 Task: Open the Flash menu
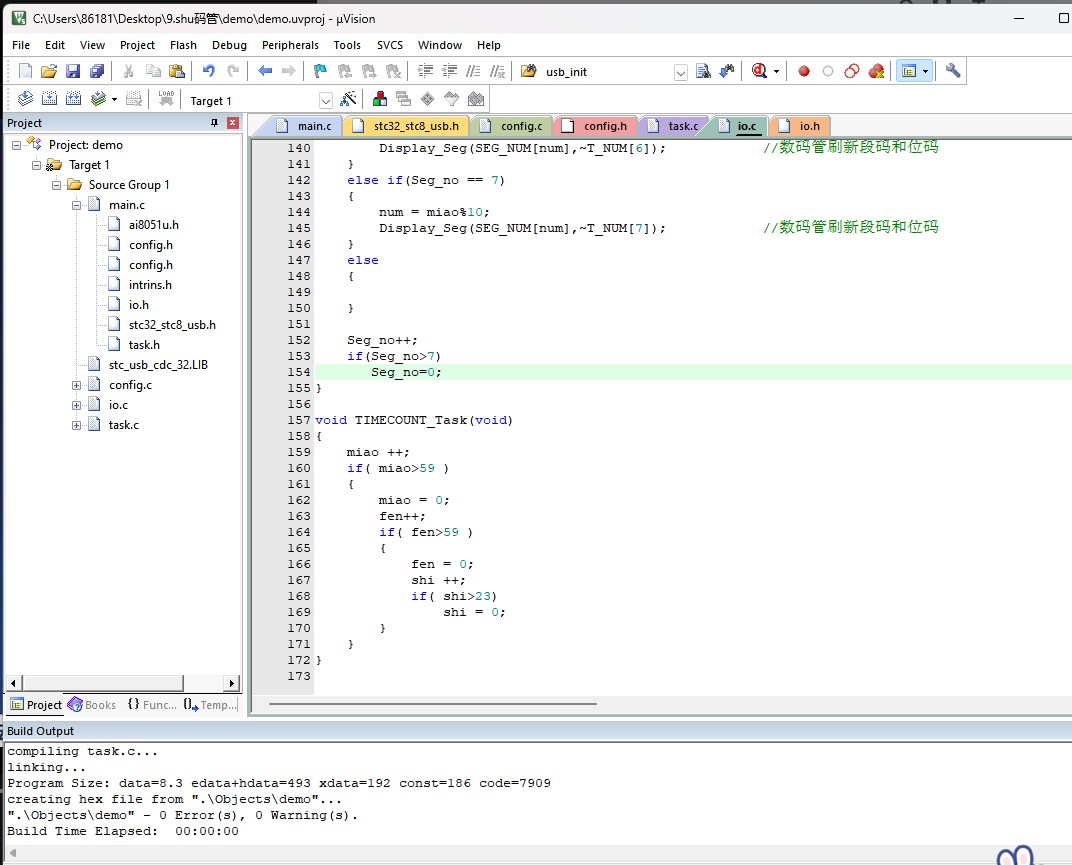point(183,45)
